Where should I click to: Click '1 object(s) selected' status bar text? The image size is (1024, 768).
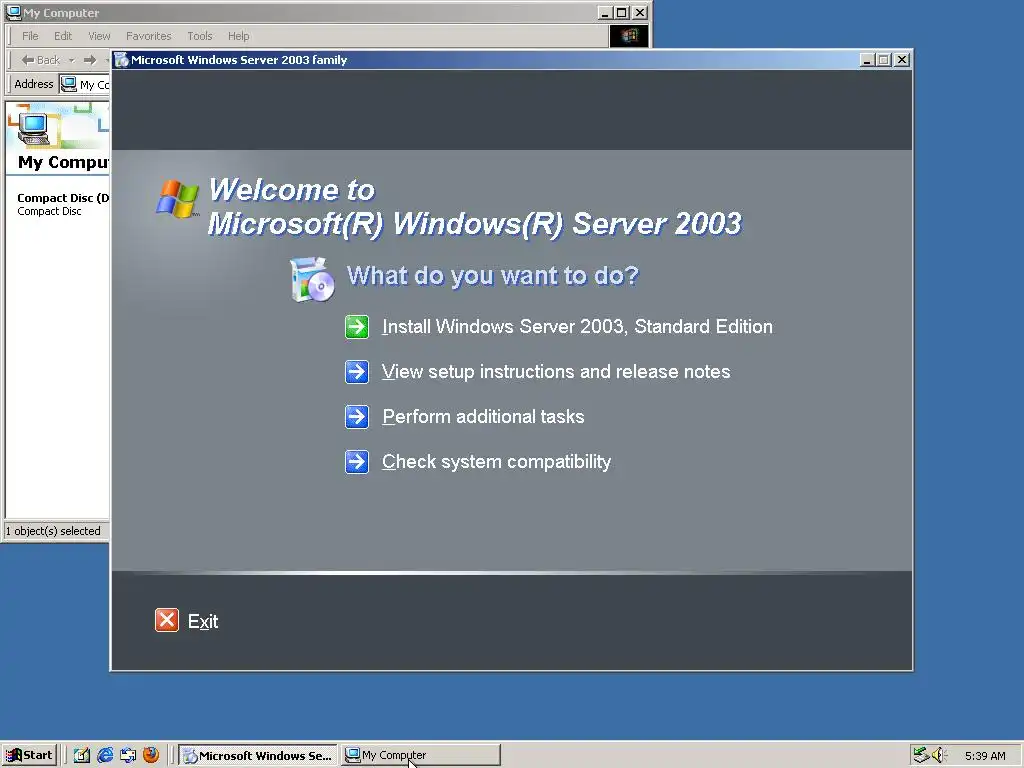point(53,531)
